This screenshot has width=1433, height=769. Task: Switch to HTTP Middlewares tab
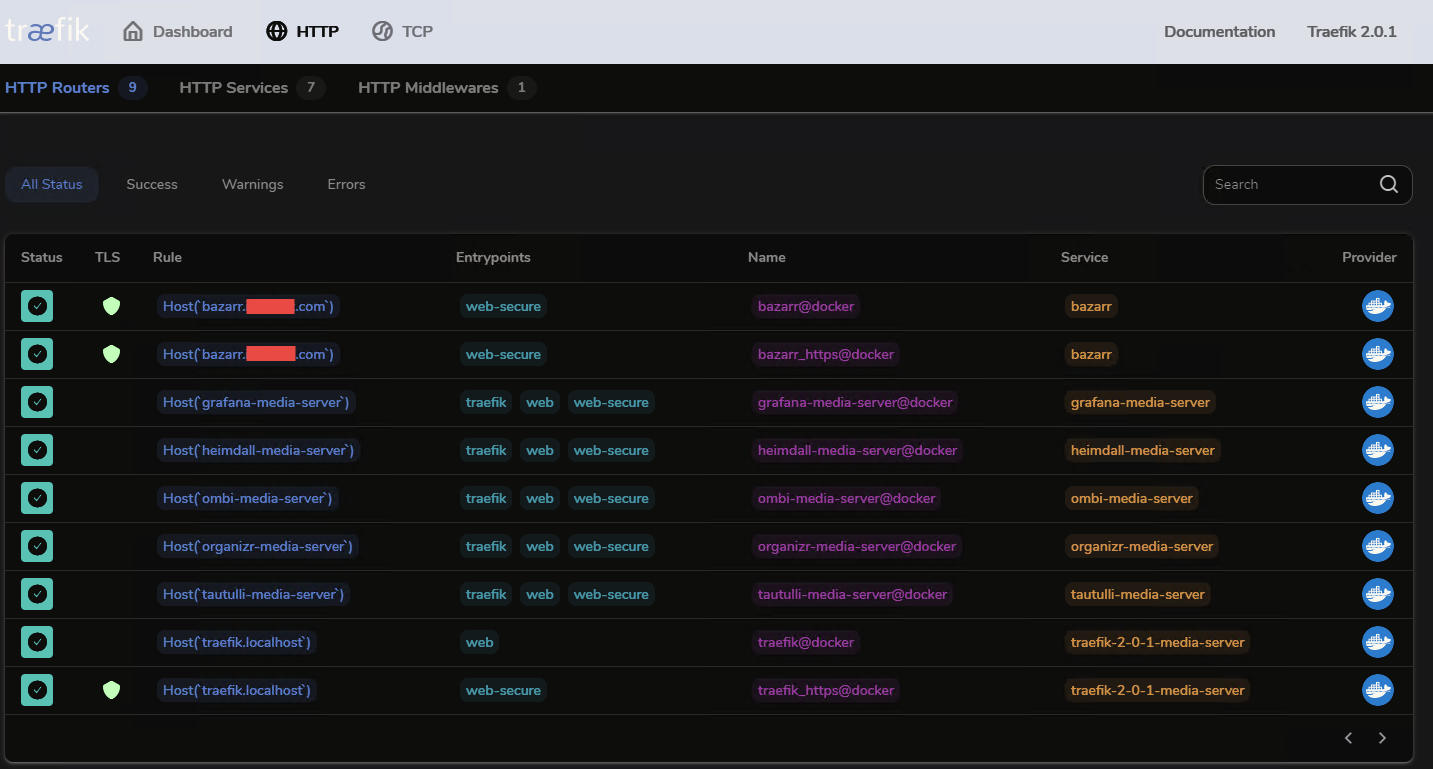point(447,88)
